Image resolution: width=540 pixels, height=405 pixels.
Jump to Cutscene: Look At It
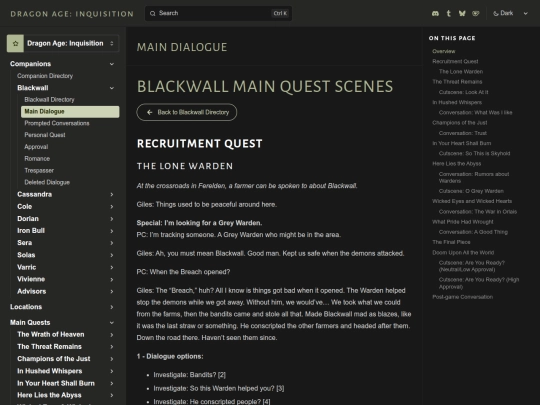464,92
